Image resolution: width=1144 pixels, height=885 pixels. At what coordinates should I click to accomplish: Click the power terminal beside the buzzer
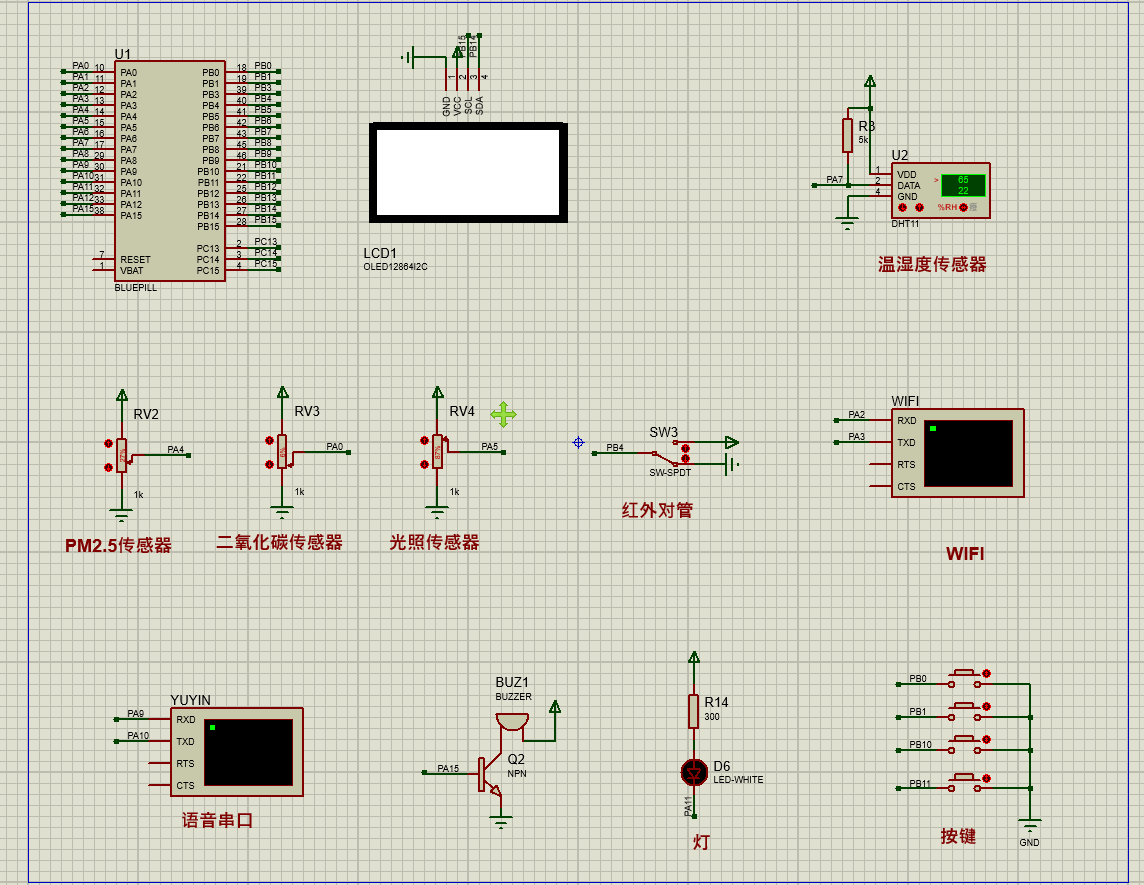[x=554, y=707]
